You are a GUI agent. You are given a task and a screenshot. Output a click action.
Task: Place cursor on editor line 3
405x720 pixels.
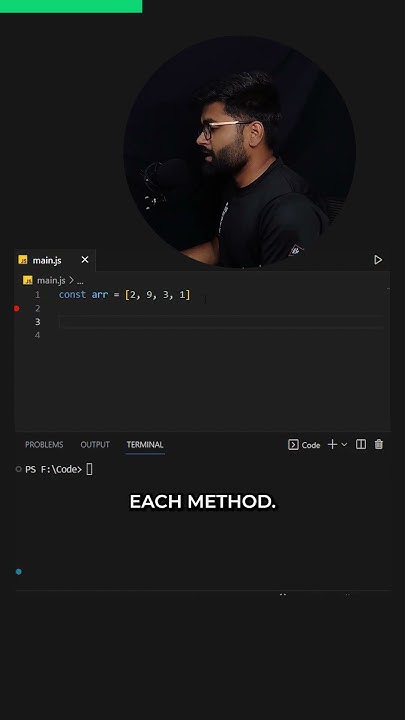220,322
